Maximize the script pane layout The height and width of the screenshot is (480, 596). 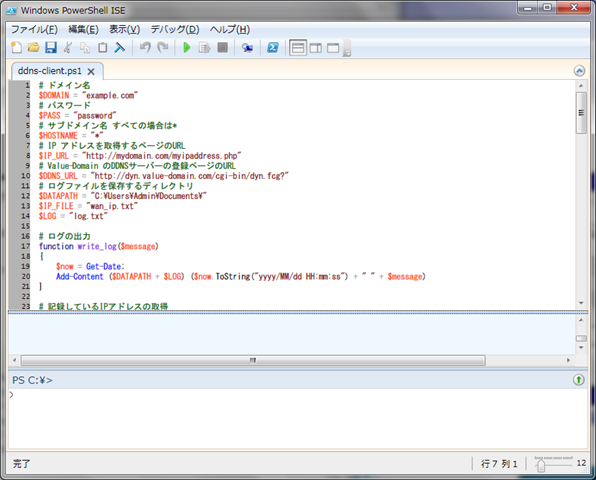(x=333, y=48)
